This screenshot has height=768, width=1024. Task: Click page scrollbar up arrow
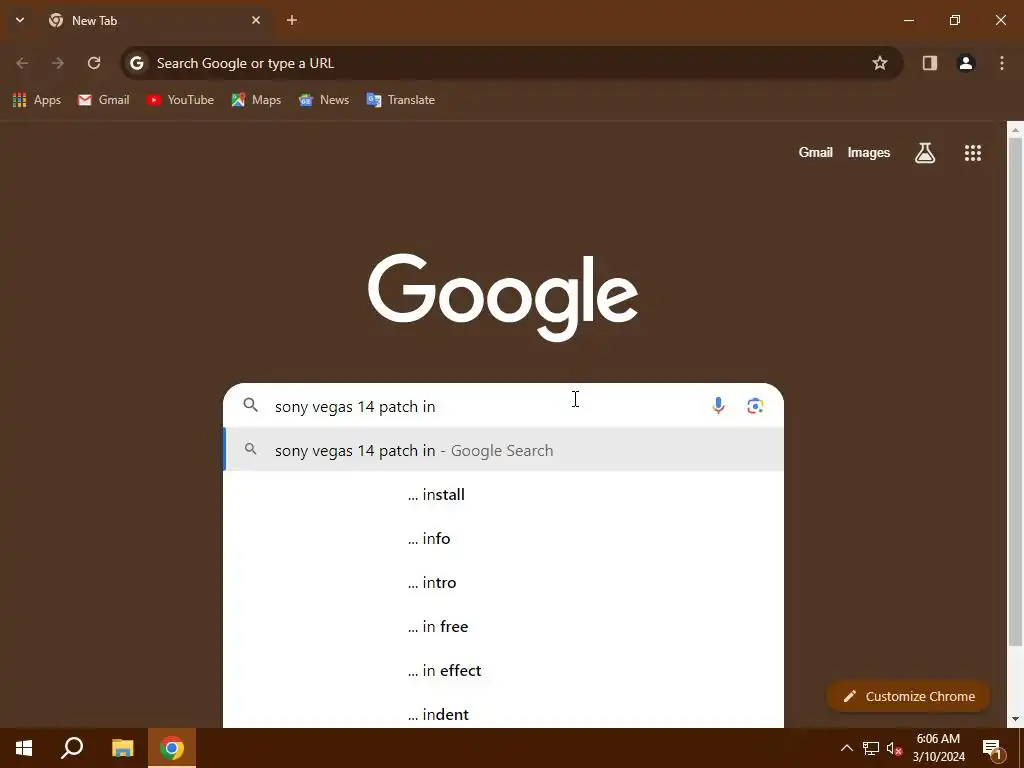click(1016, 130)
